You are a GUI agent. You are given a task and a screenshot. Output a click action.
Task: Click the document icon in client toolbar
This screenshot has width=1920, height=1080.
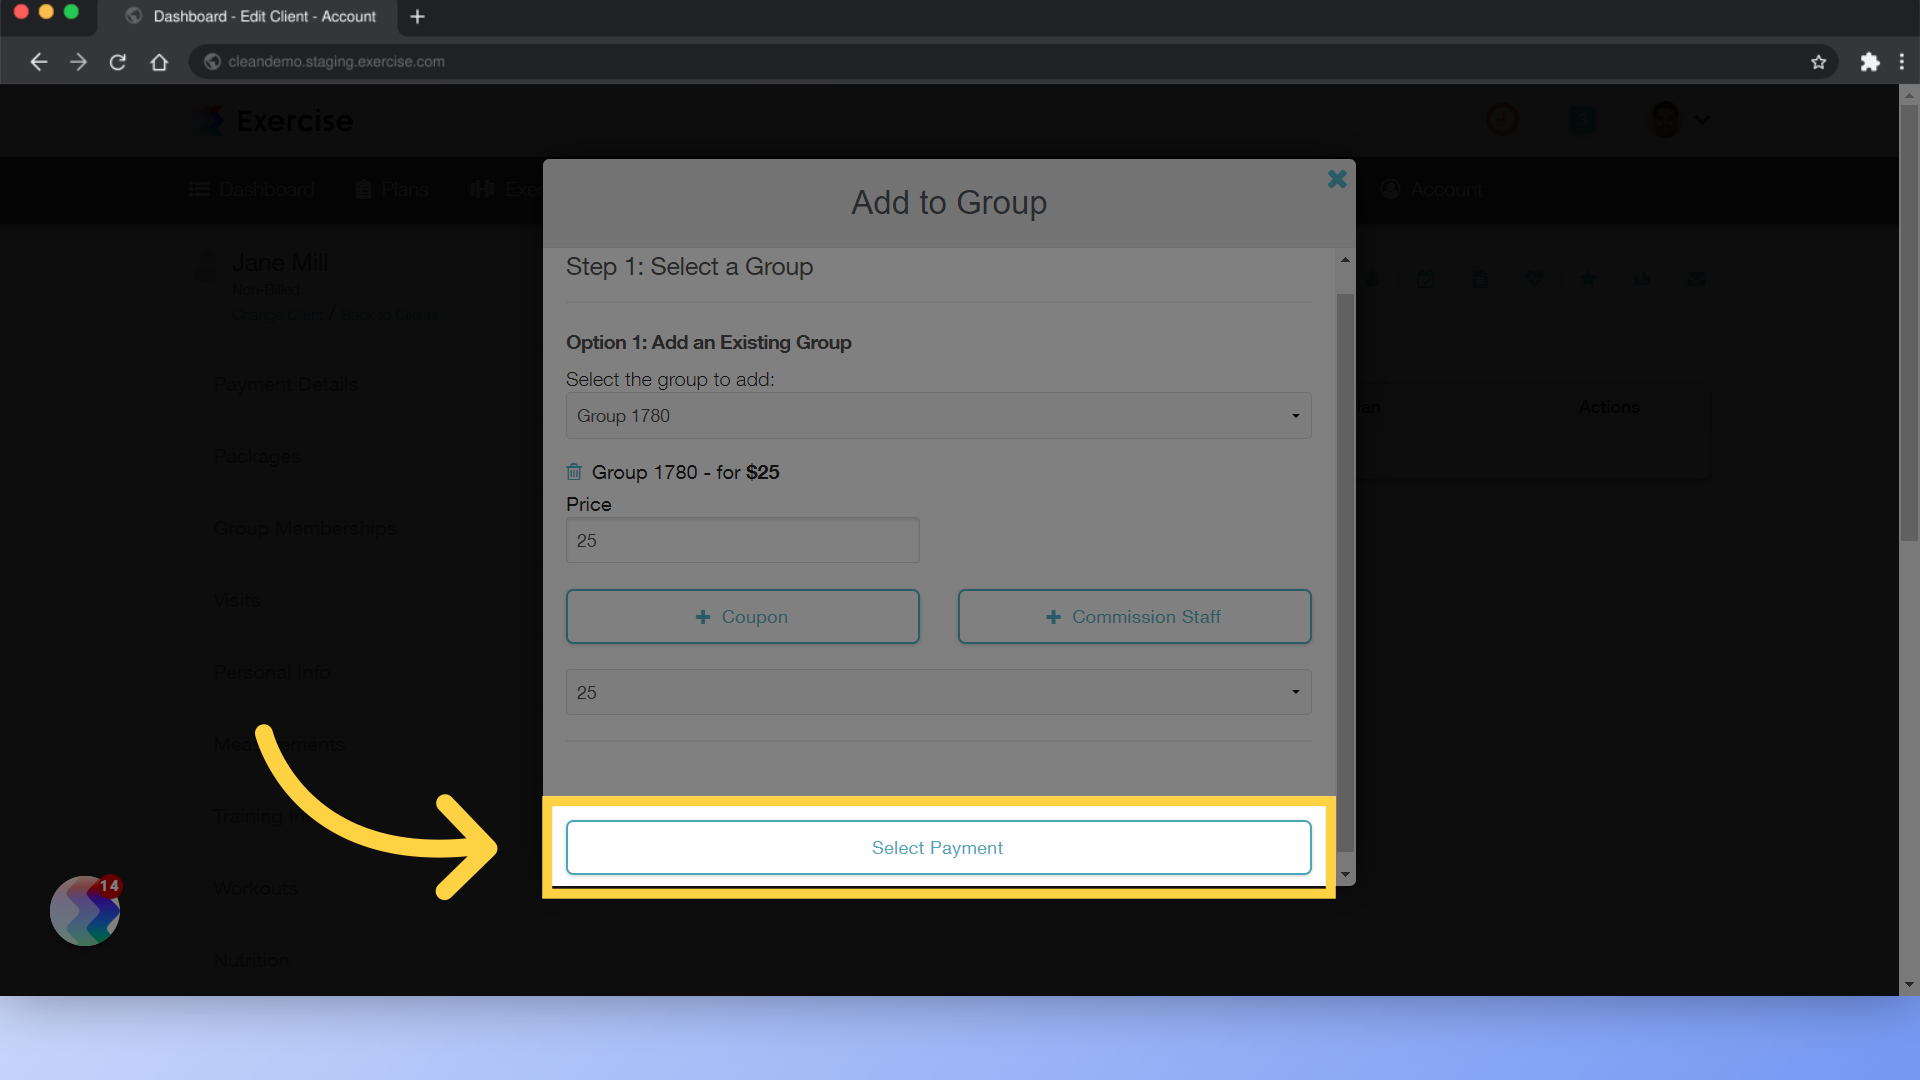1480,279
